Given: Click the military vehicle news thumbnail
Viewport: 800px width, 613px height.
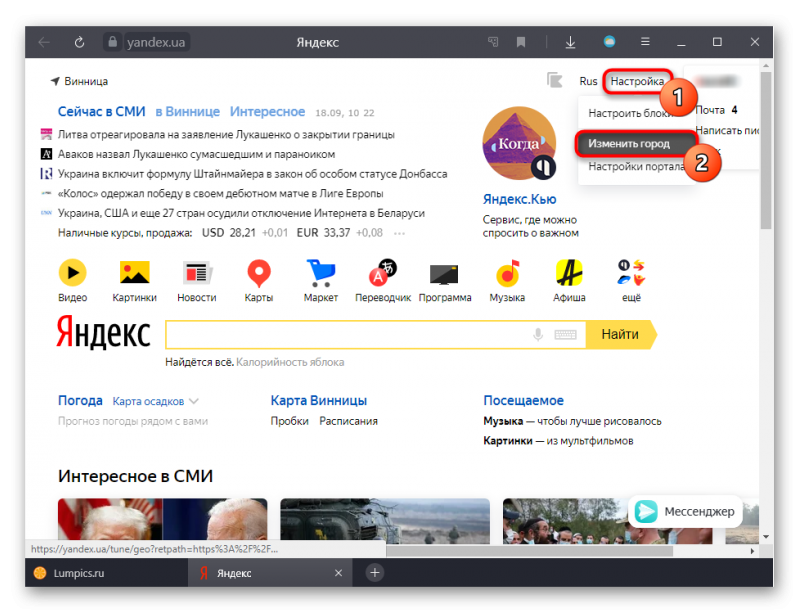Looking at the screenshot, I should point(385,521).
